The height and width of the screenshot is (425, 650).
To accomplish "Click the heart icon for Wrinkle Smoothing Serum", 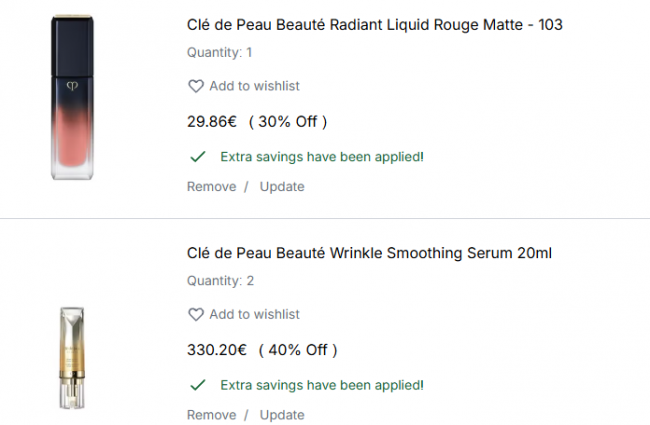I will pyautogui.click(x=196, y=314).
